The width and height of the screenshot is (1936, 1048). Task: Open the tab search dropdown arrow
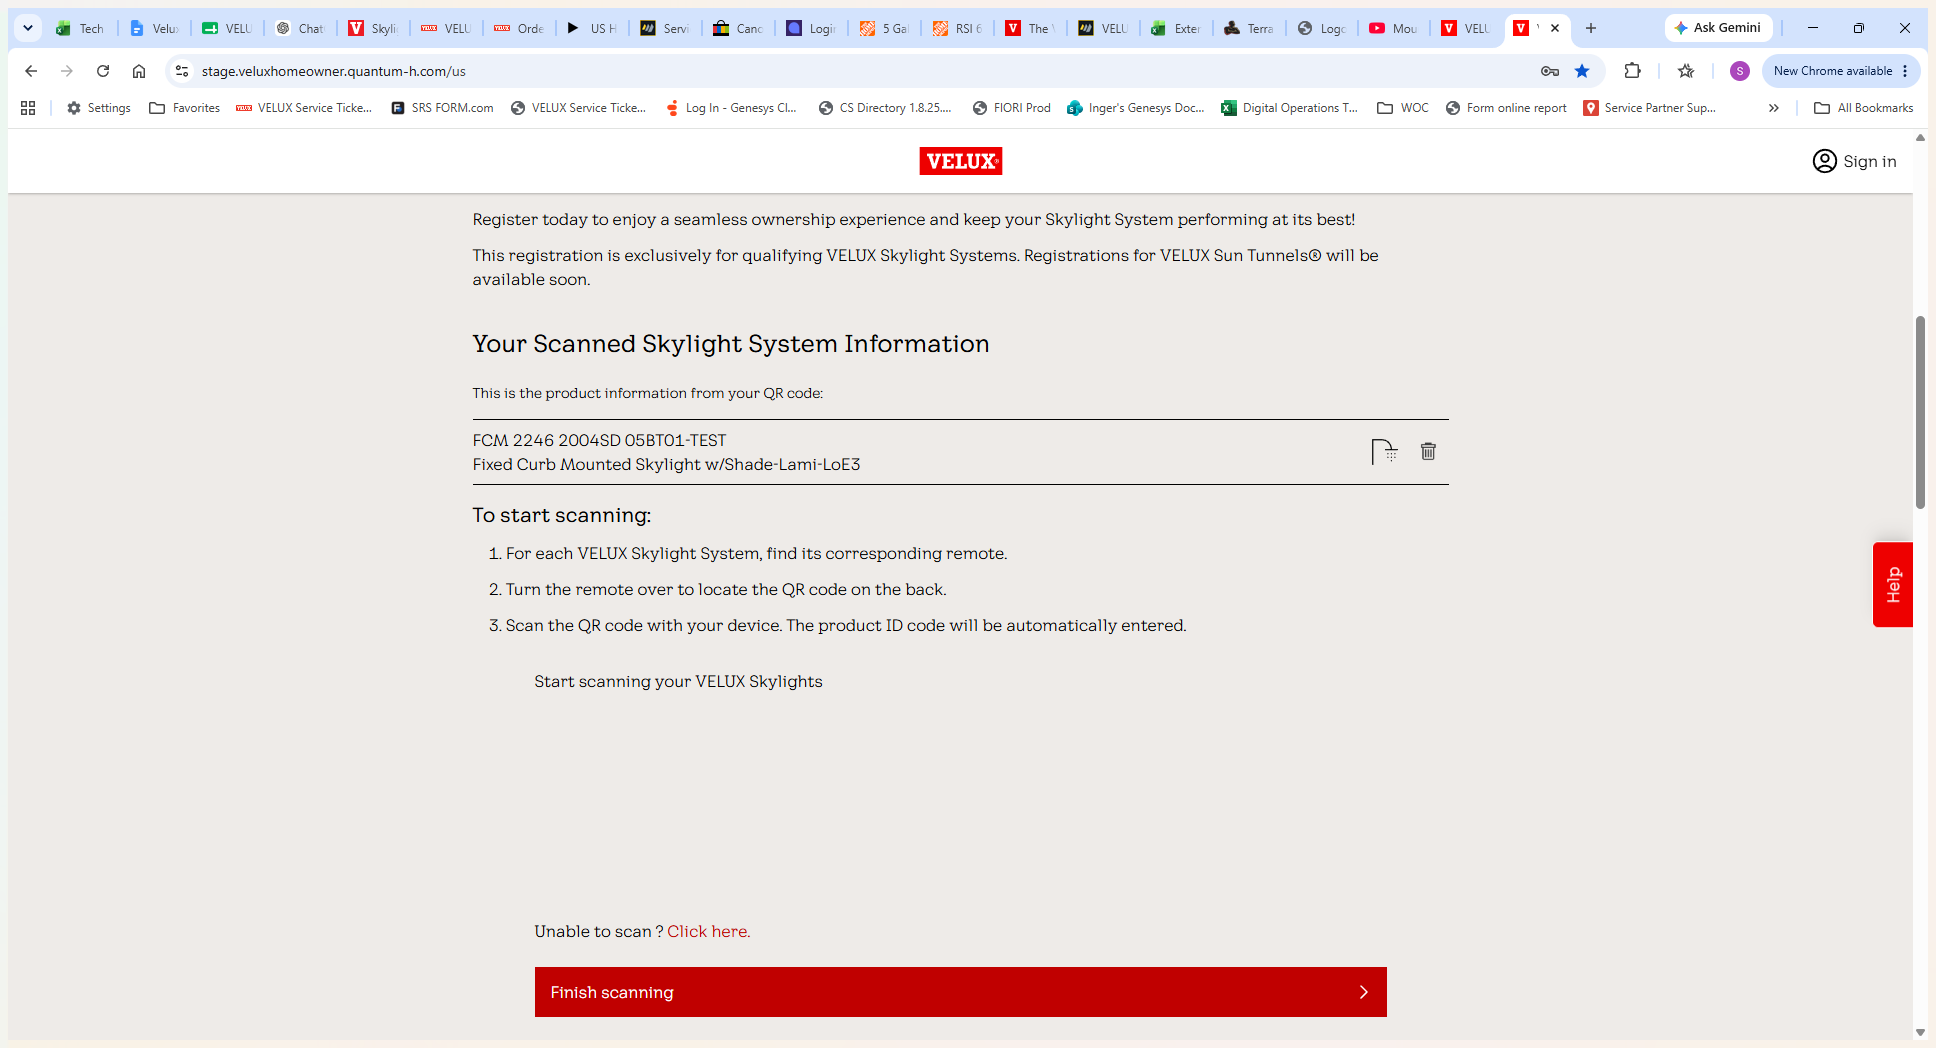pyautogui.click(x=28, y=28)
